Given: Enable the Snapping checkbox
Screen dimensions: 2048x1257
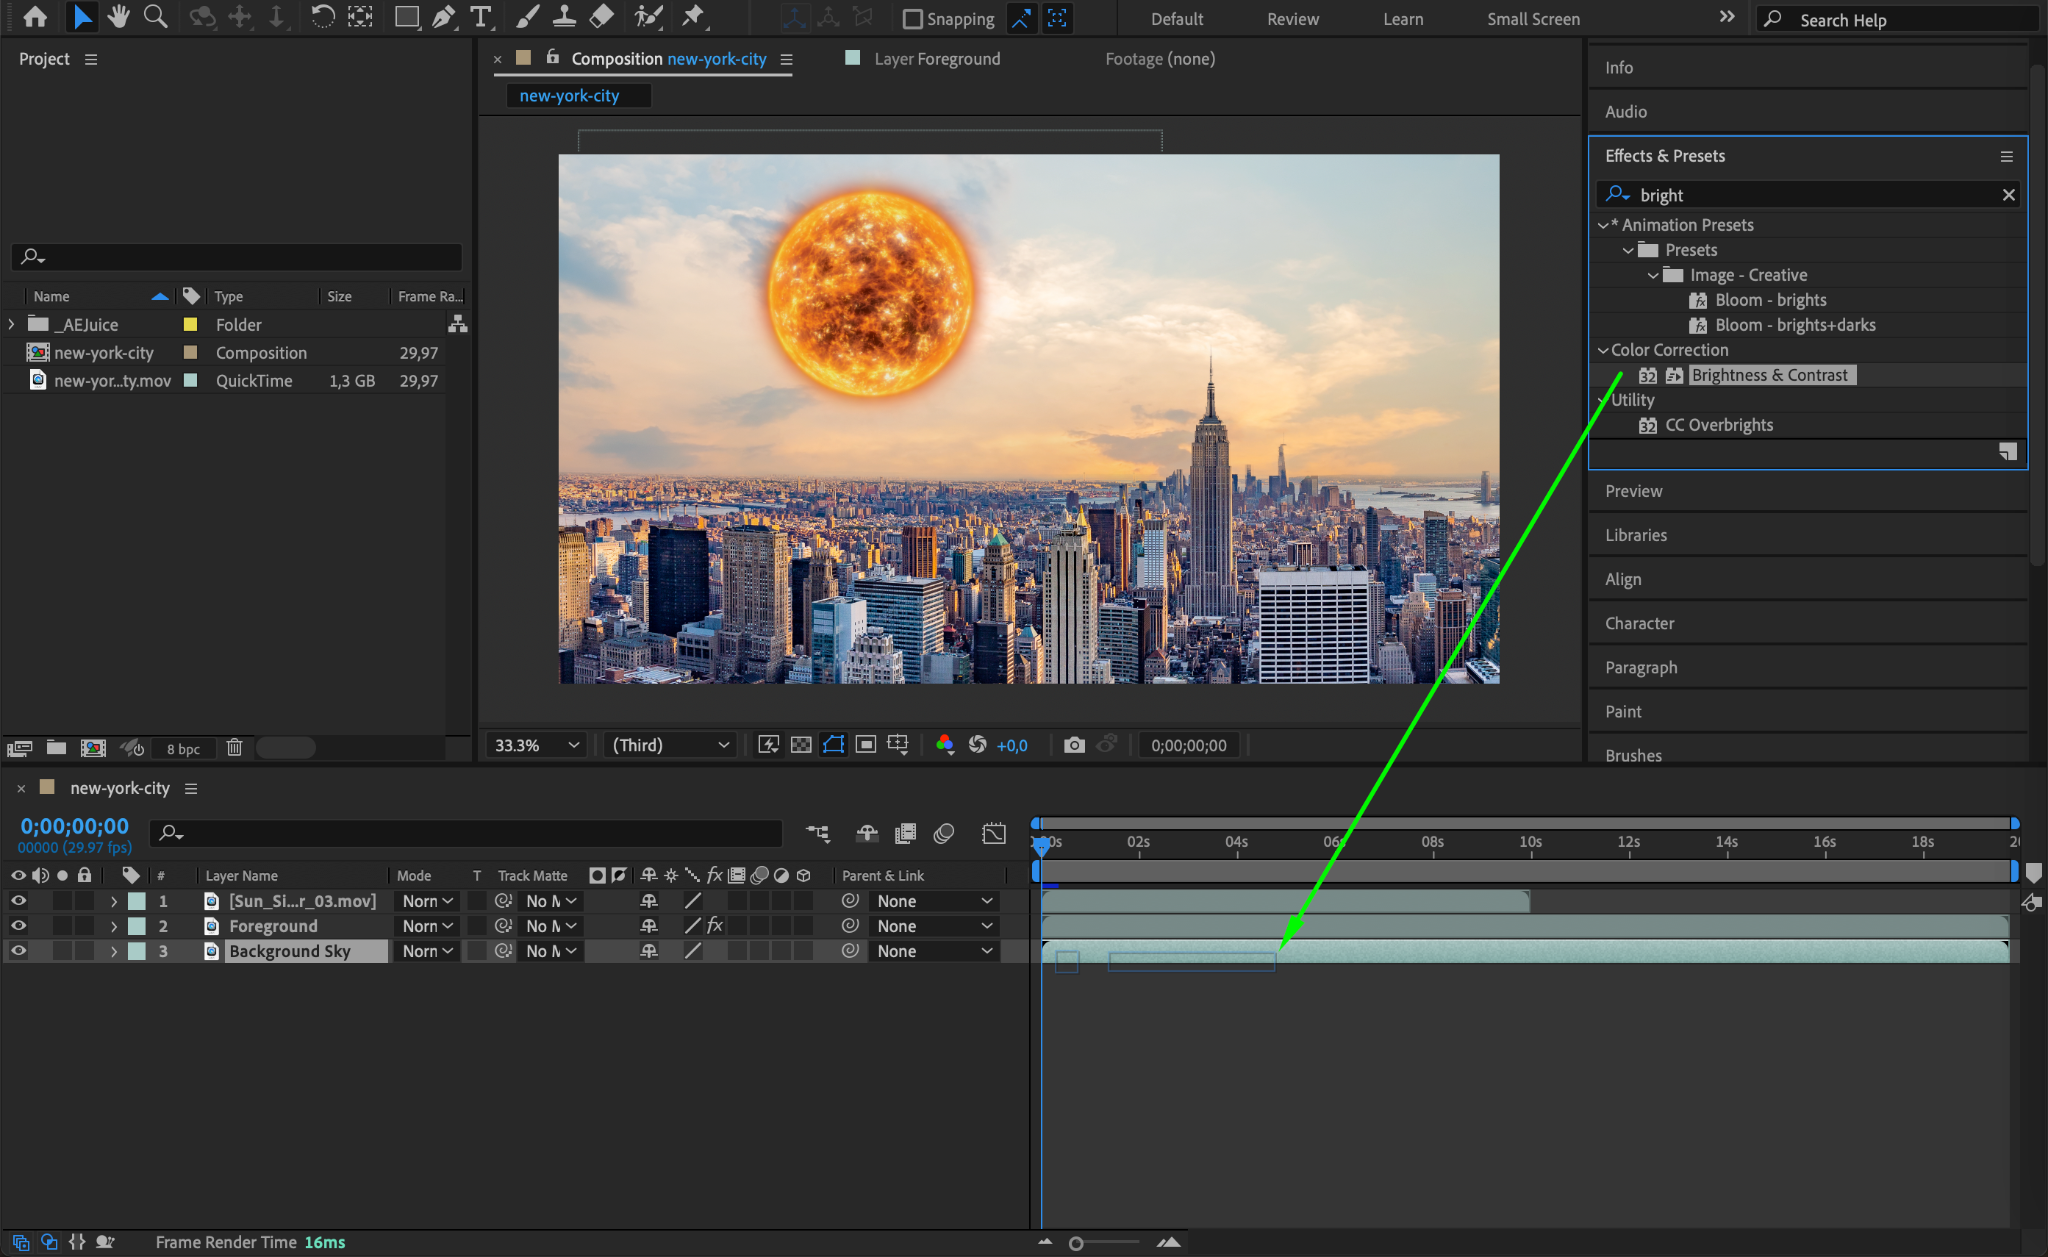Looking at the screenshot, I should pos(912,19).
